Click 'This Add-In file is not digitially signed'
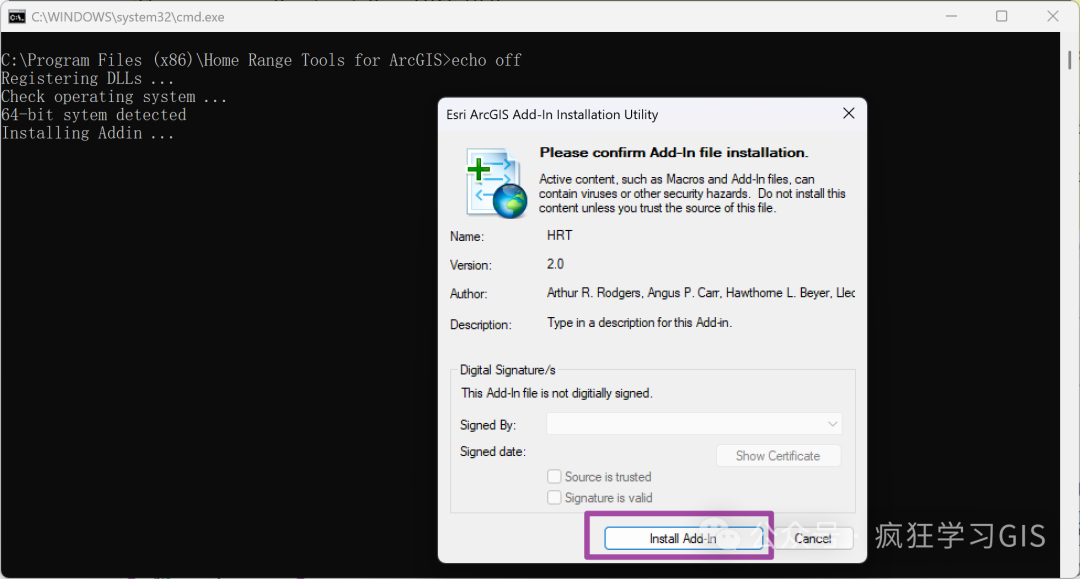 pyautogui.click(x=557, y=393)
